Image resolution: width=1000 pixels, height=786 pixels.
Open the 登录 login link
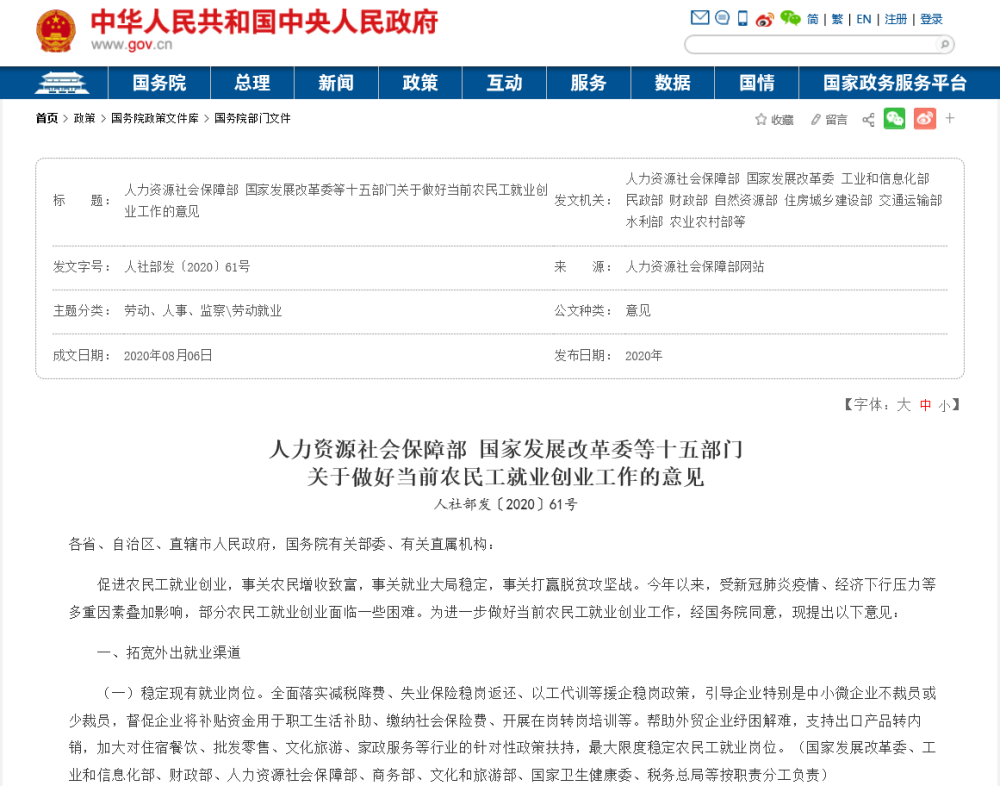931,19
